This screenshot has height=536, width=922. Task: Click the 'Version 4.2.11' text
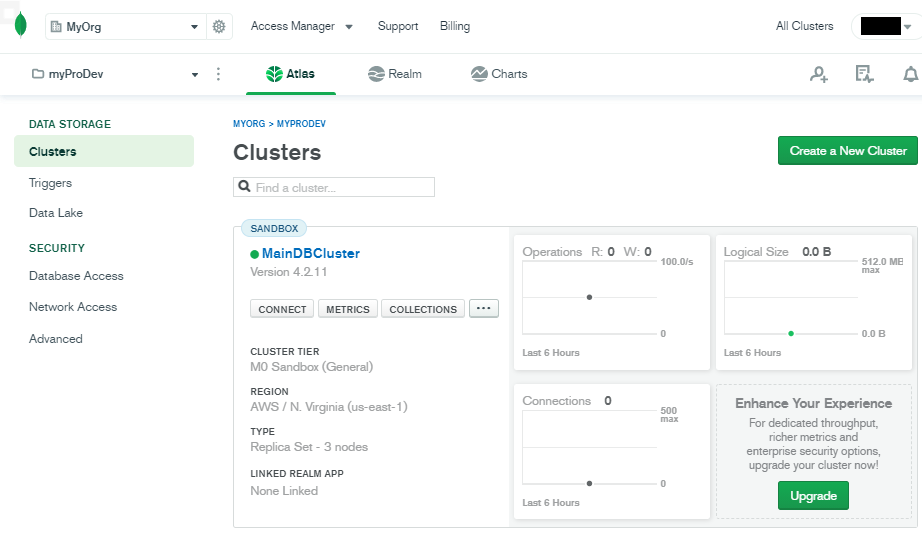(289, 272)
